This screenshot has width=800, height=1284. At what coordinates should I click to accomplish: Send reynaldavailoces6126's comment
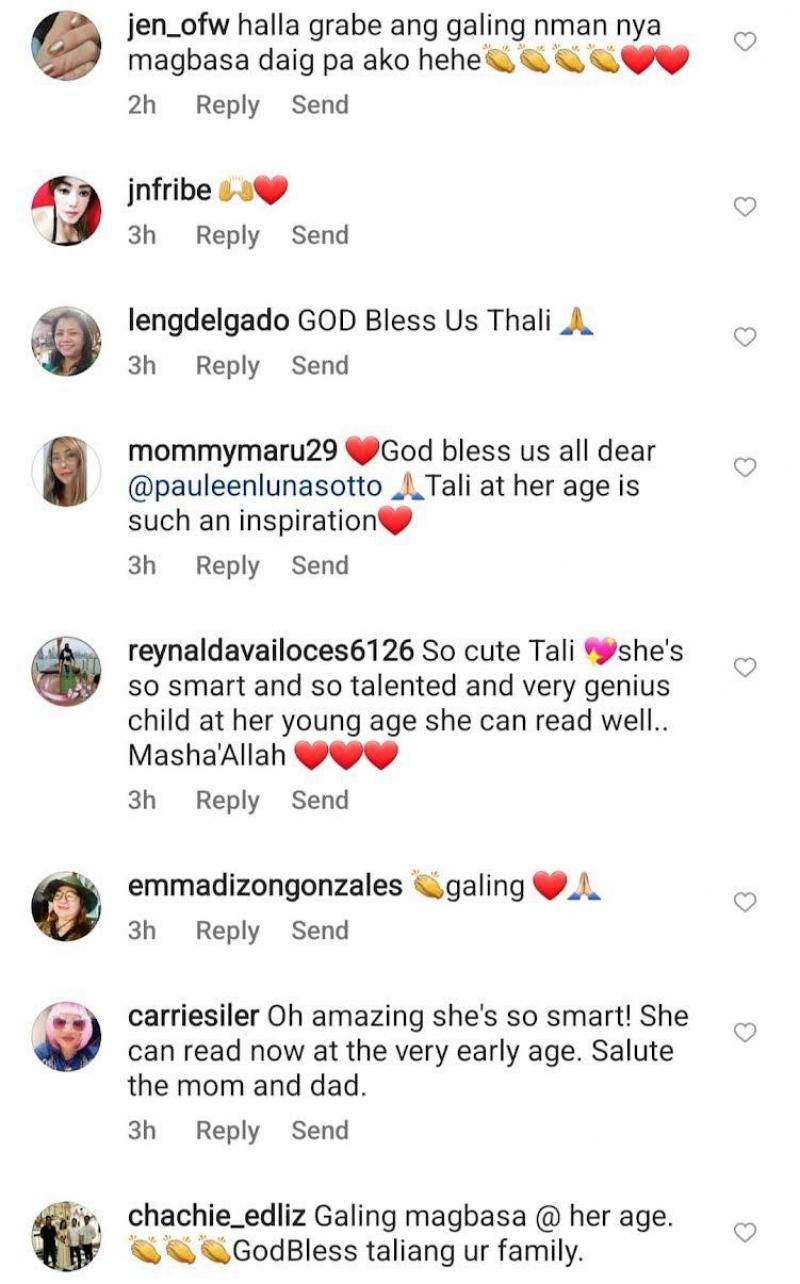click(320, 801)
